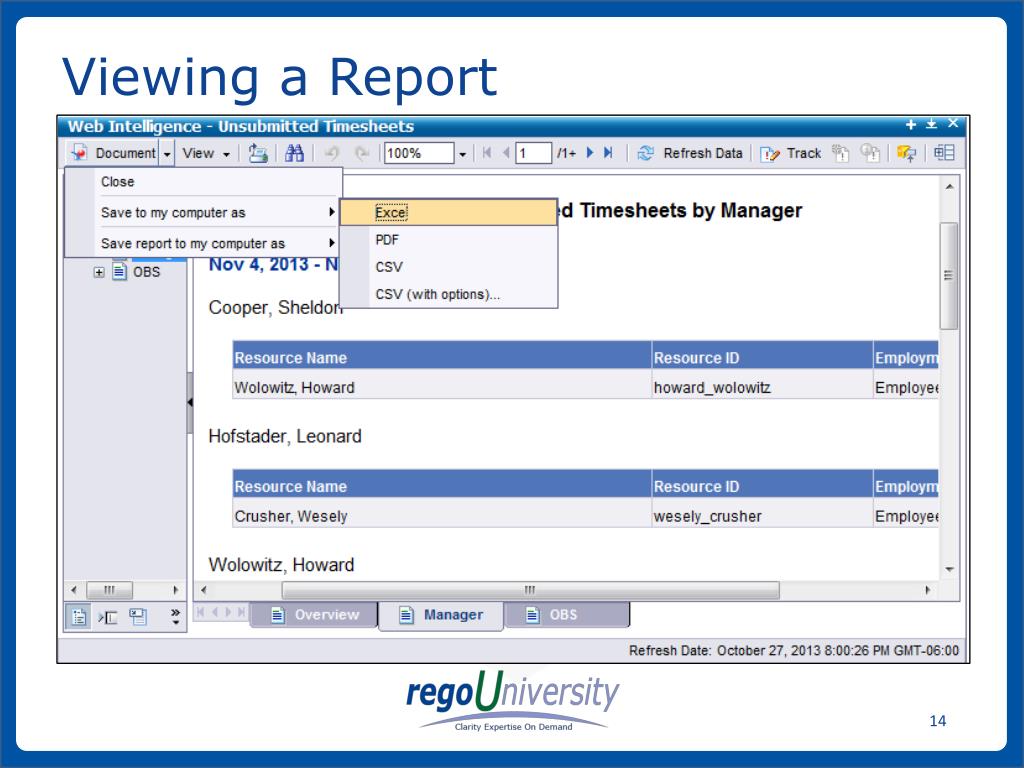The image size is (1024, 768).
Task: Click the plus icon in title bar
Action: click(911, 124)
